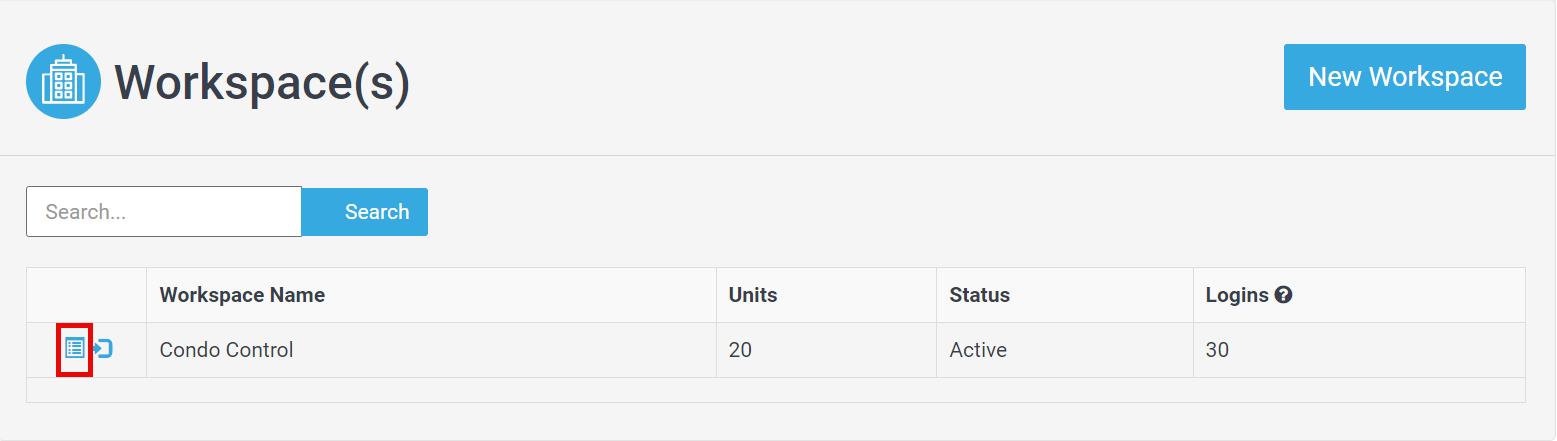
Task: Click the Units column header
Action: [x=753, y=295]
